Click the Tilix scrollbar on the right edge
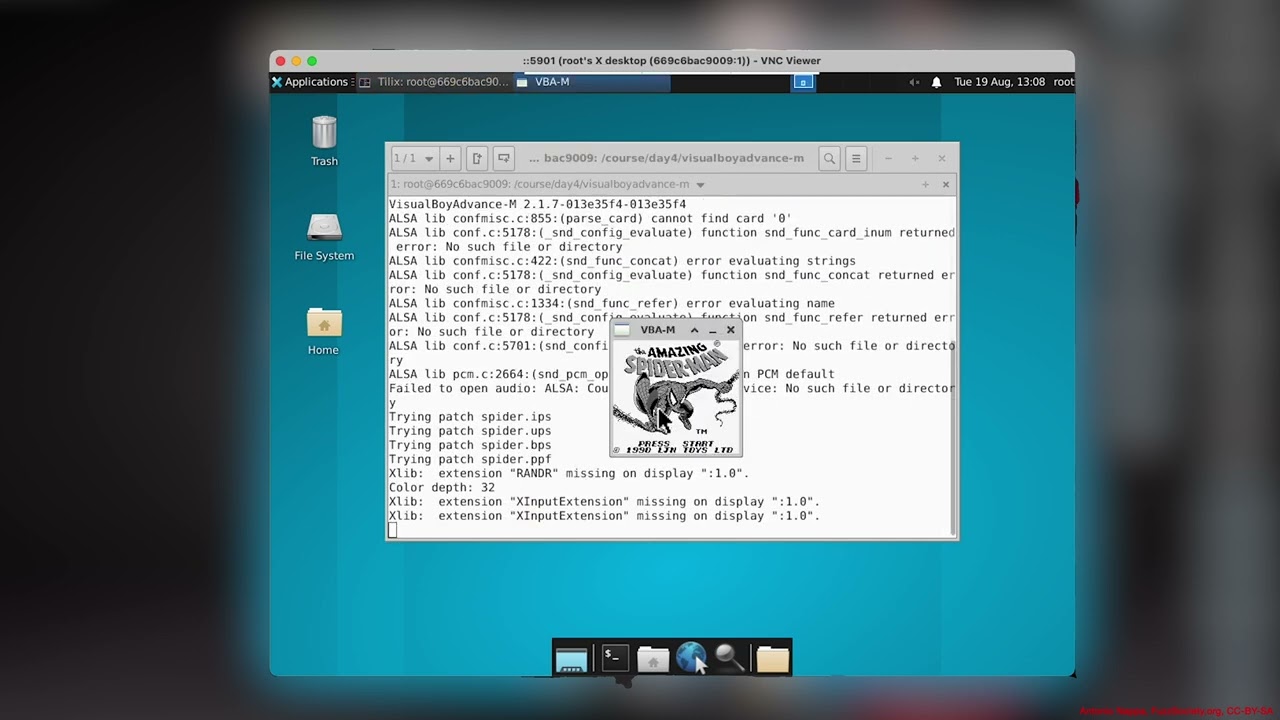 [x=955, y=366]
